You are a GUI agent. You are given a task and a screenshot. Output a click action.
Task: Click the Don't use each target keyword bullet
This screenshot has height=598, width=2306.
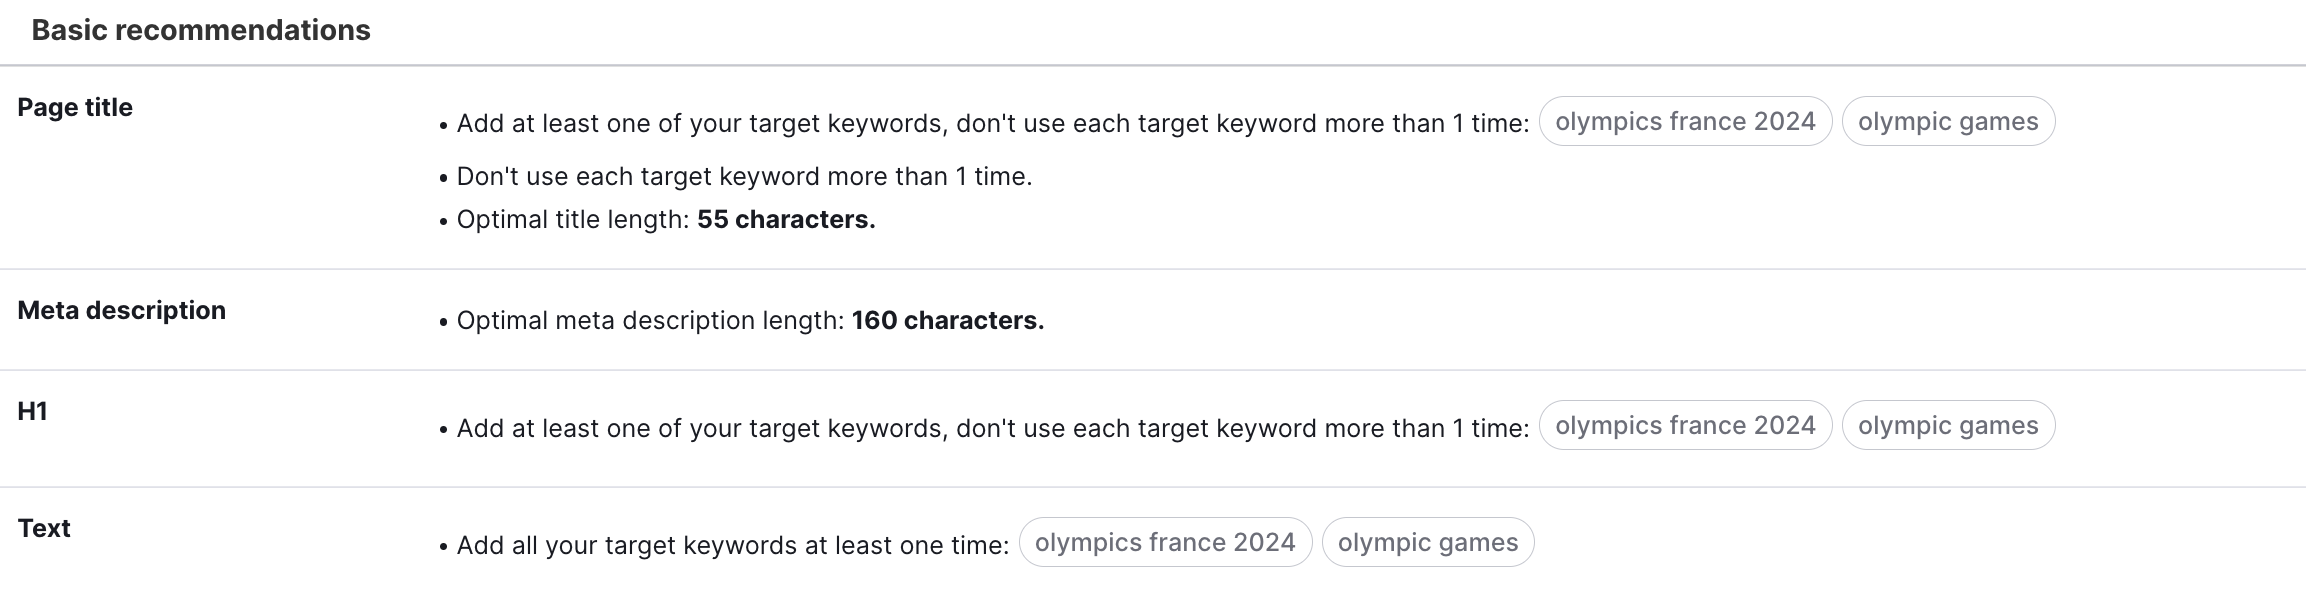pos(744,176)
